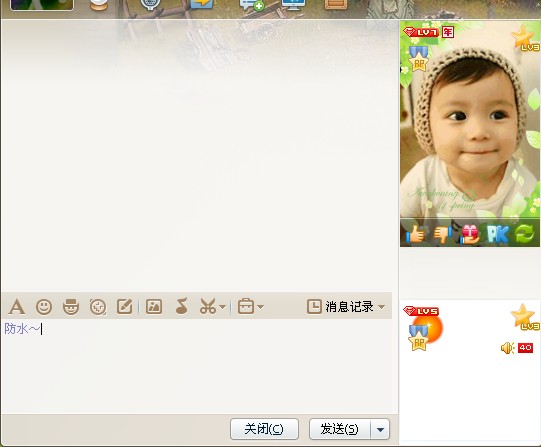
Task: Start a PK challenge on avatar show
Action: (498, 234)
